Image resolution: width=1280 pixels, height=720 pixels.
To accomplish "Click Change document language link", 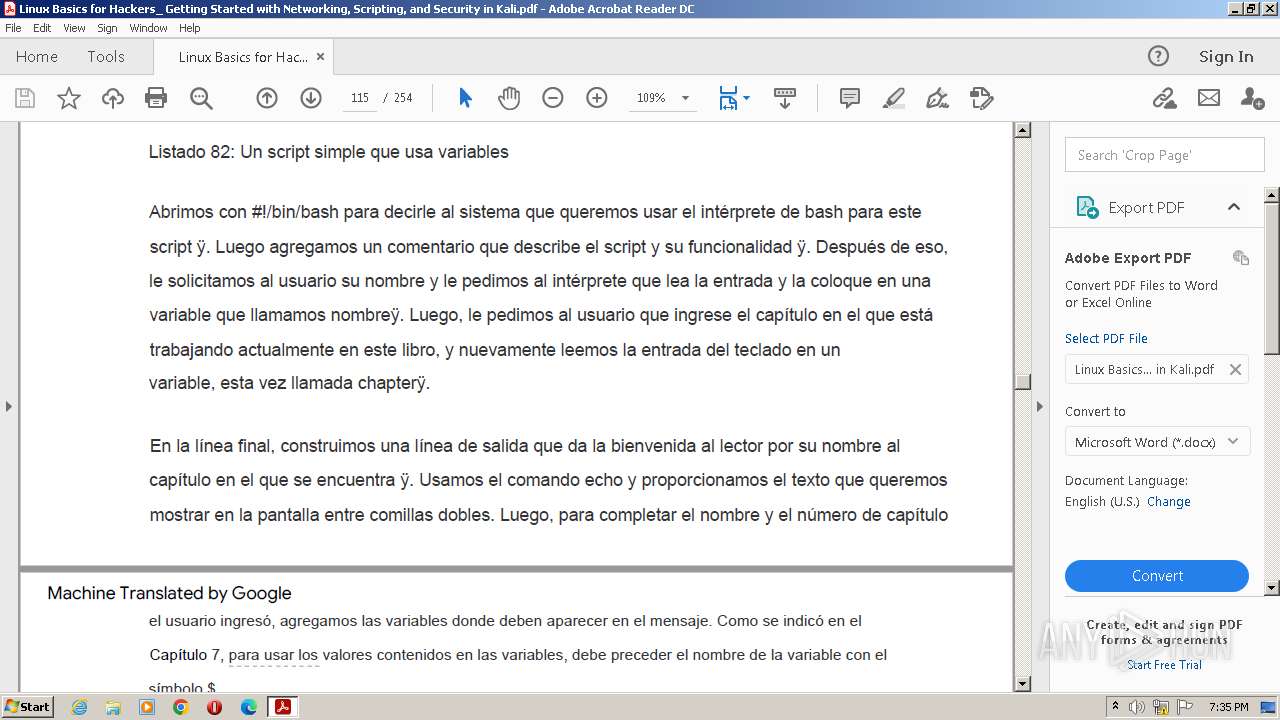I will coord(1168,502).
